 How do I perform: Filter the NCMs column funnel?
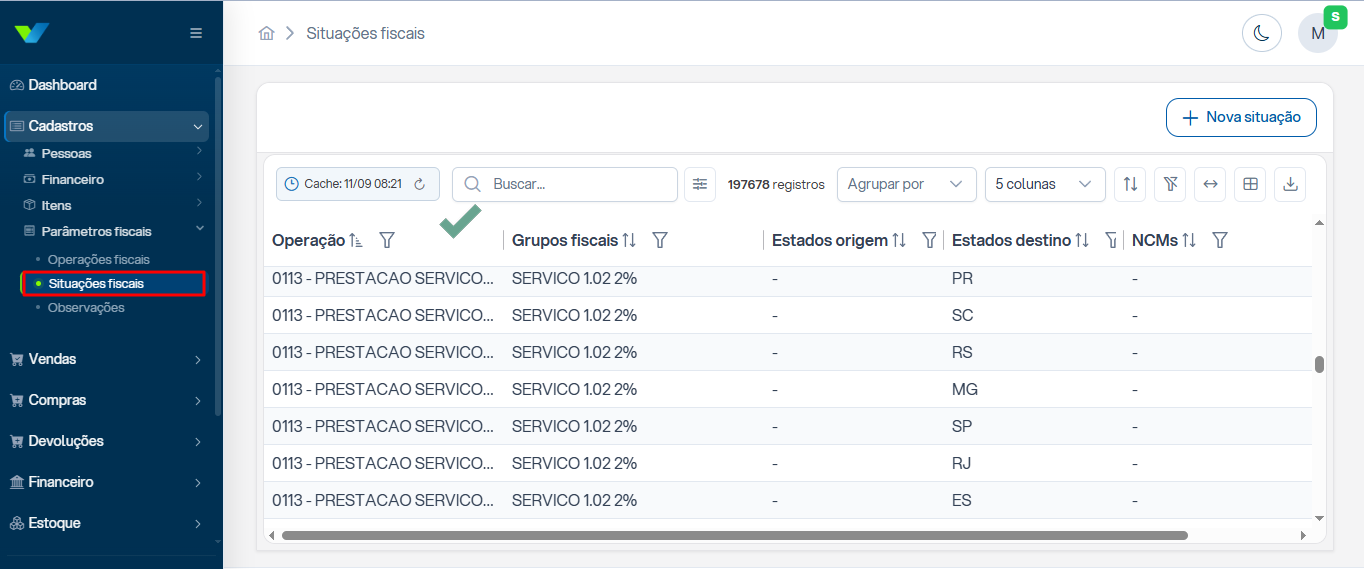[x=1220, y=240]
